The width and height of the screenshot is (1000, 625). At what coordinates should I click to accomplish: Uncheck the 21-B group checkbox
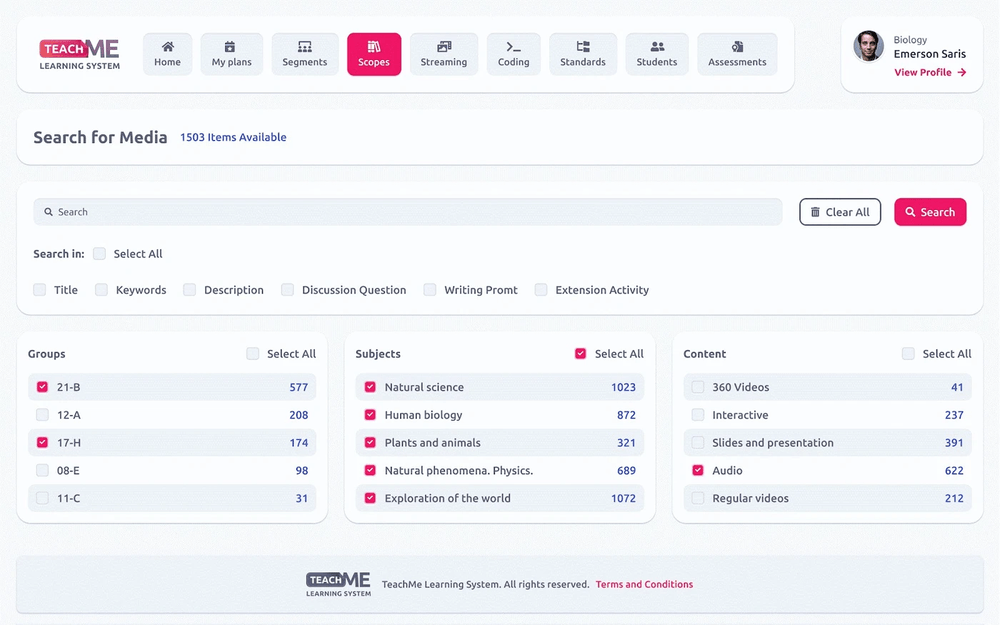click(x=42, y=387)
